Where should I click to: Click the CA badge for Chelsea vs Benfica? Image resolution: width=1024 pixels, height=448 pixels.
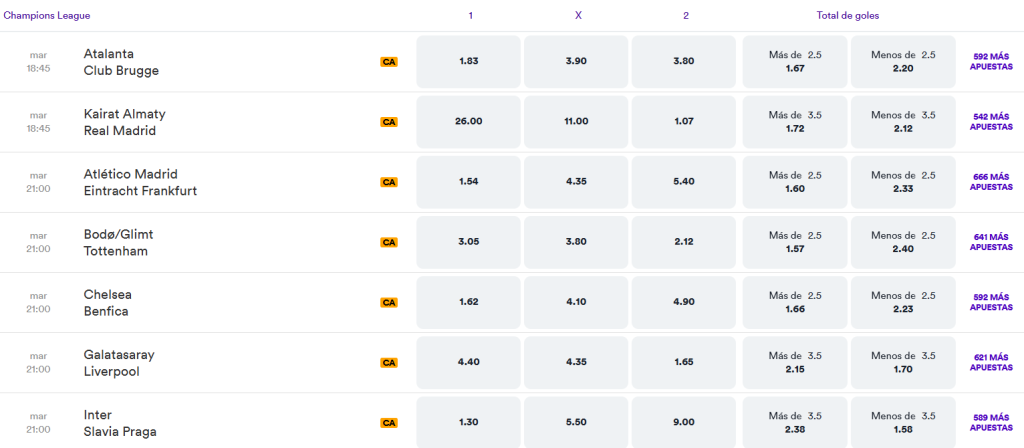[x=389, y=302]
